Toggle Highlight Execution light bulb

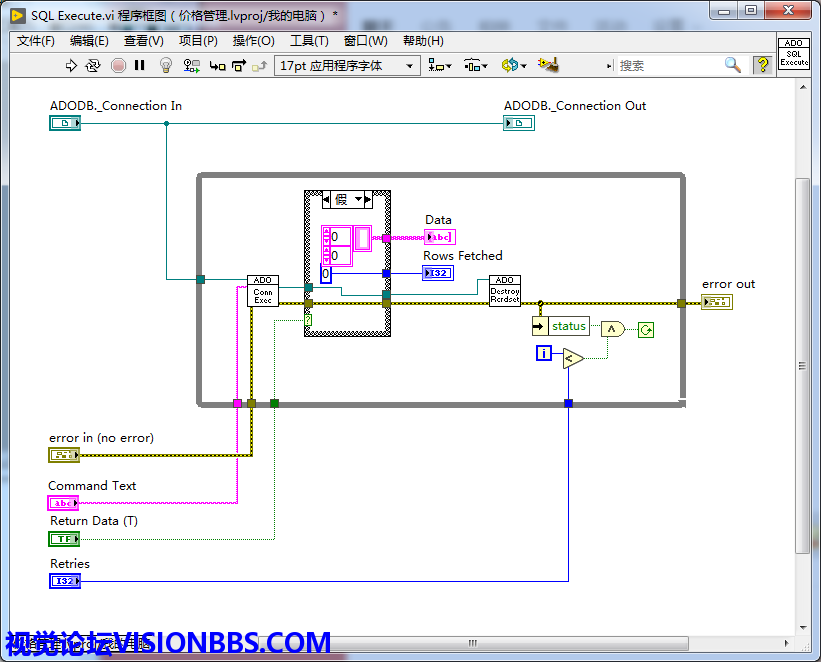166,65
